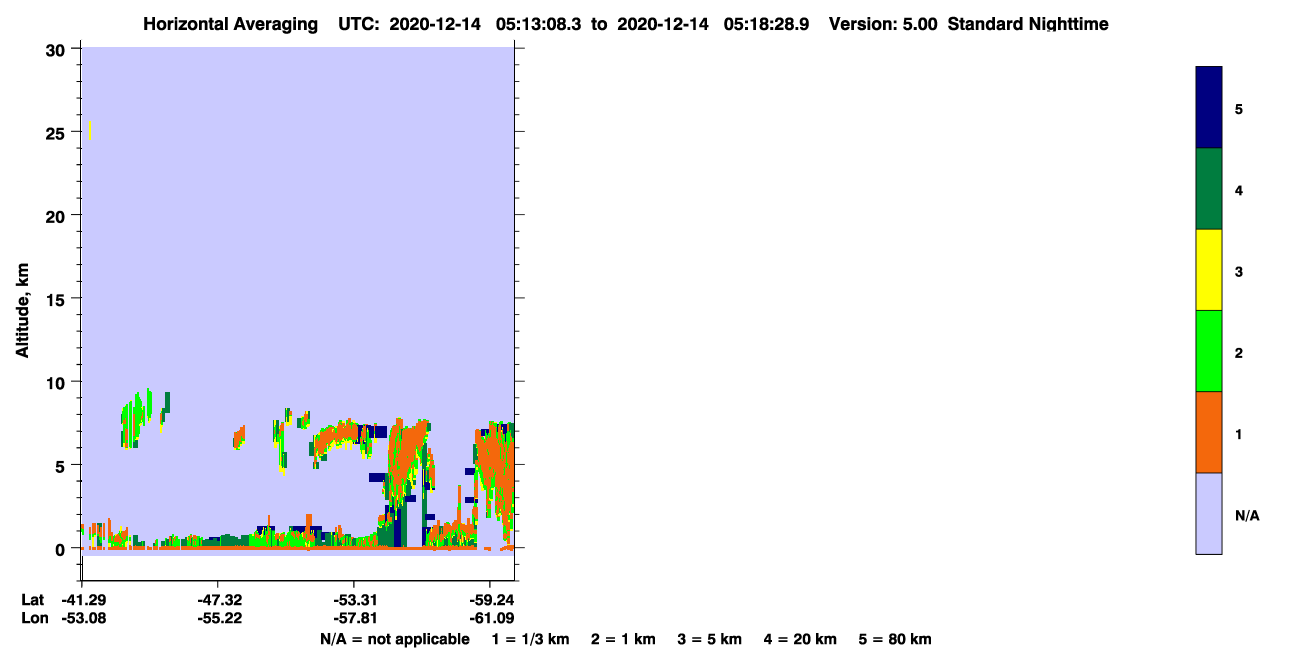This screenshot has height=667, width=1300.
Task: Click the 'Version: 5.00' text in title
Action: click(883, 24)
